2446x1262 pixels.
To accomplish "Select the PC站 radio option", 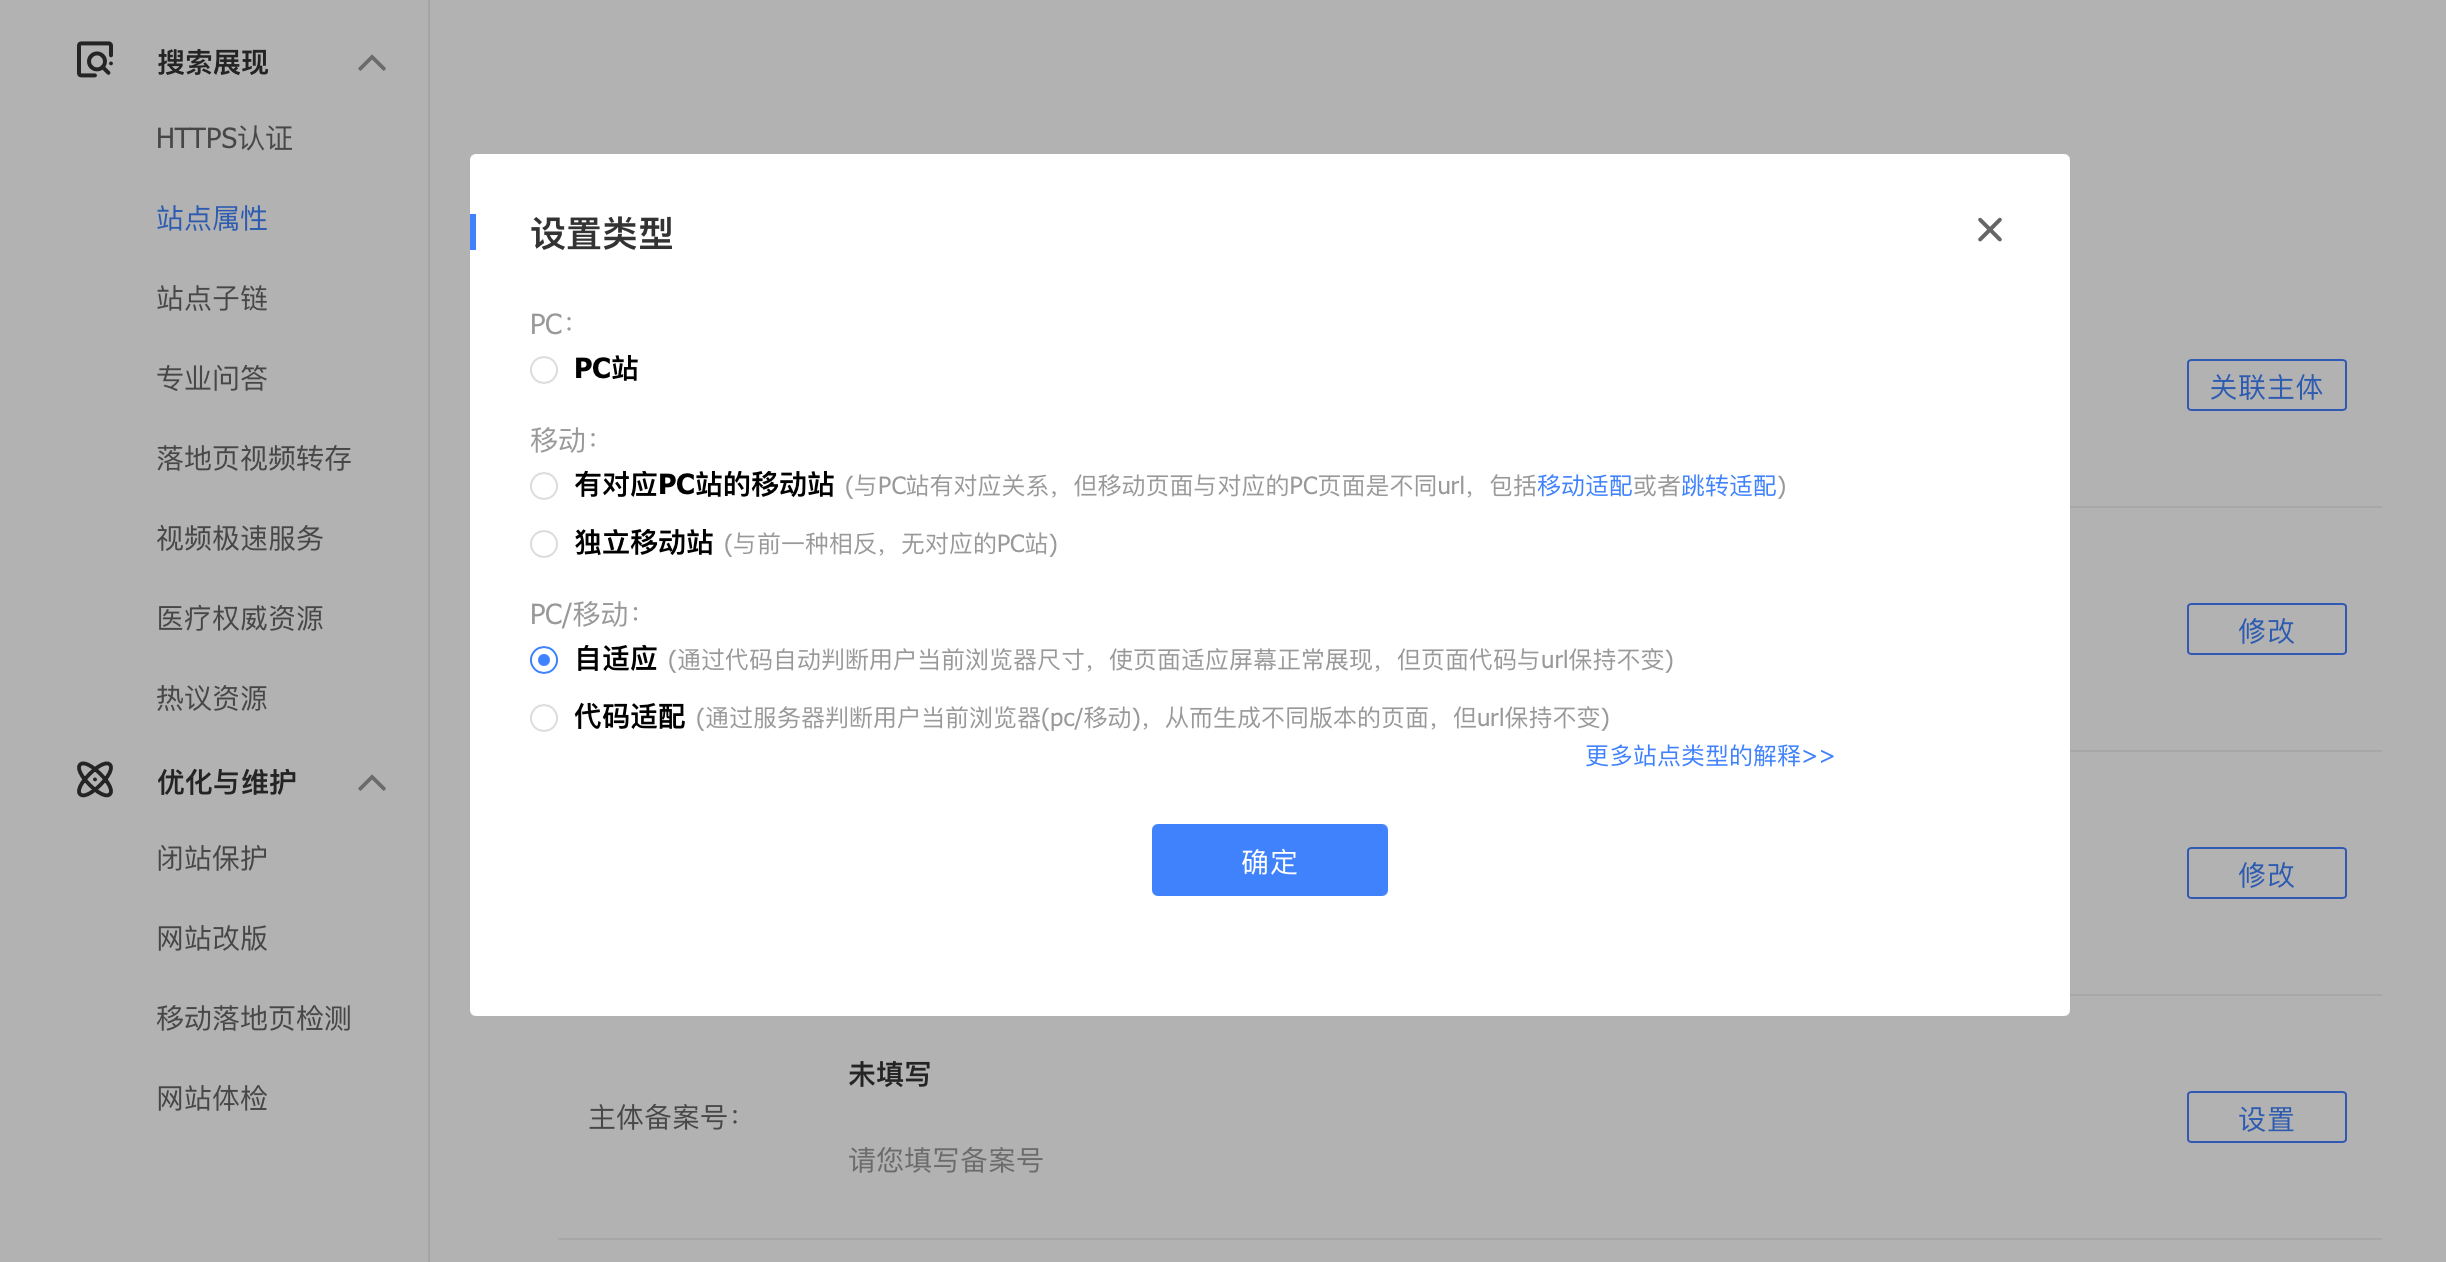I will click(x=544, y=369).
